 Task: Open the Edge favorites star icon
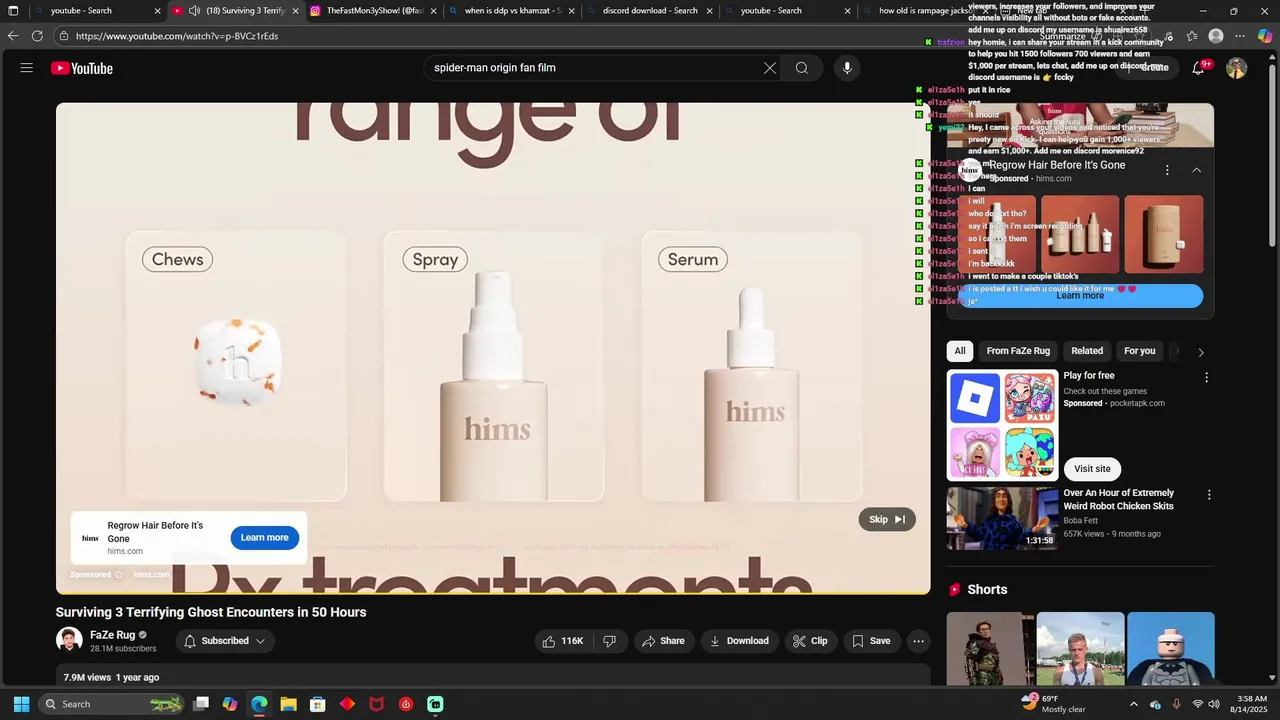click(1192, 36)
